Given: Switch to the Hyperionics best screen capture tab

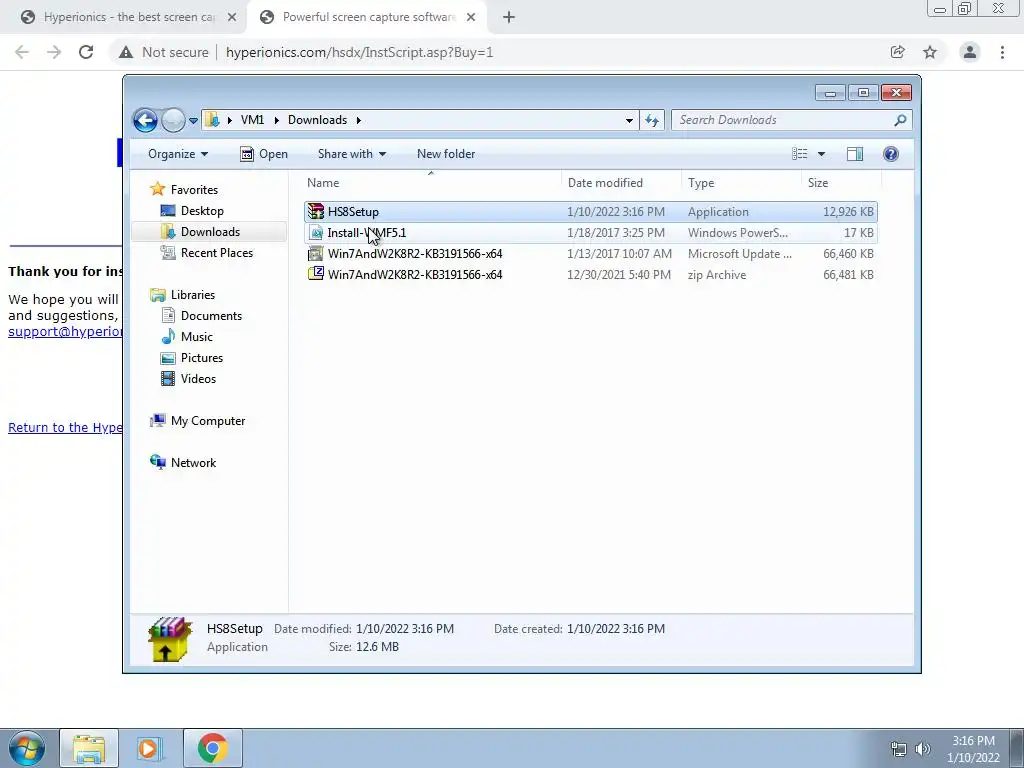Looking at the screenshot, I should 129,17.
